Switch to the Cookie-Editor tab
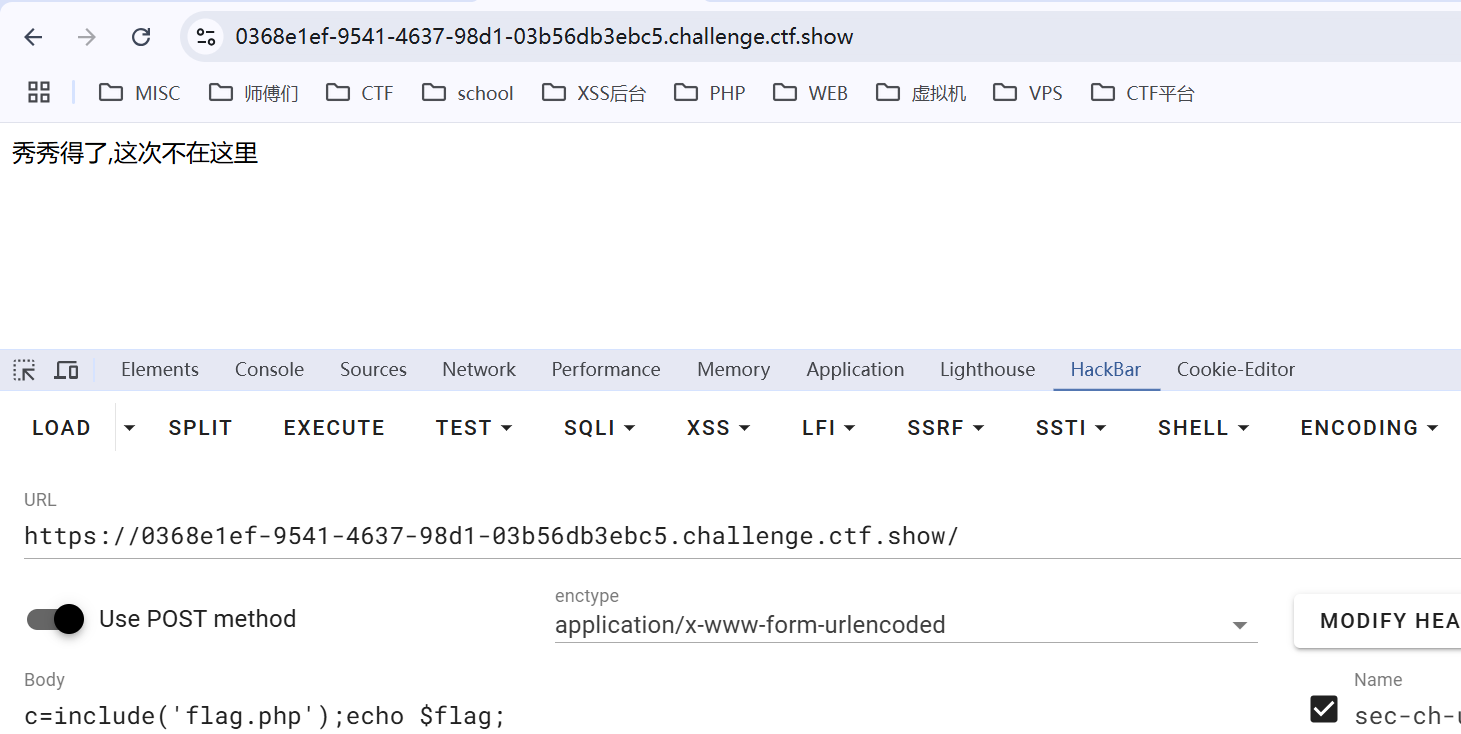The image size is (1461, 734). coord(1235,370)
